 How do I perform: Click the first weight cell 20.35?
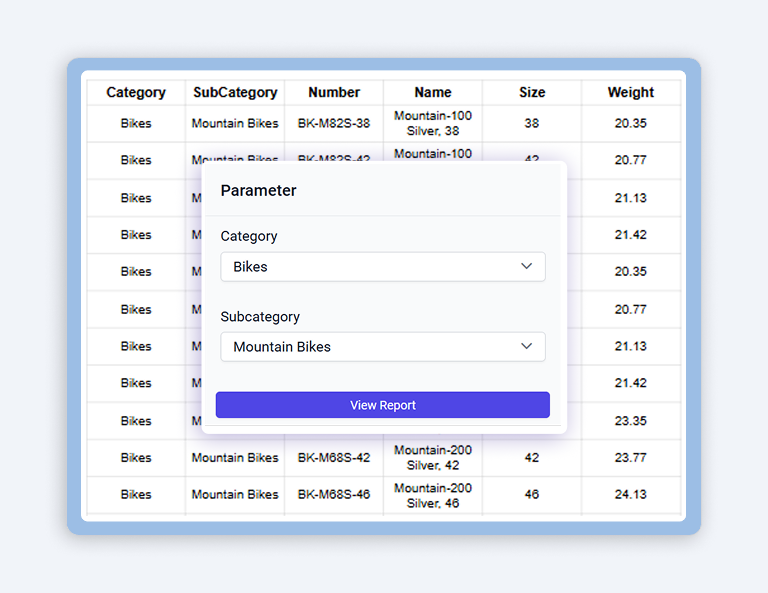coord(631,123)
